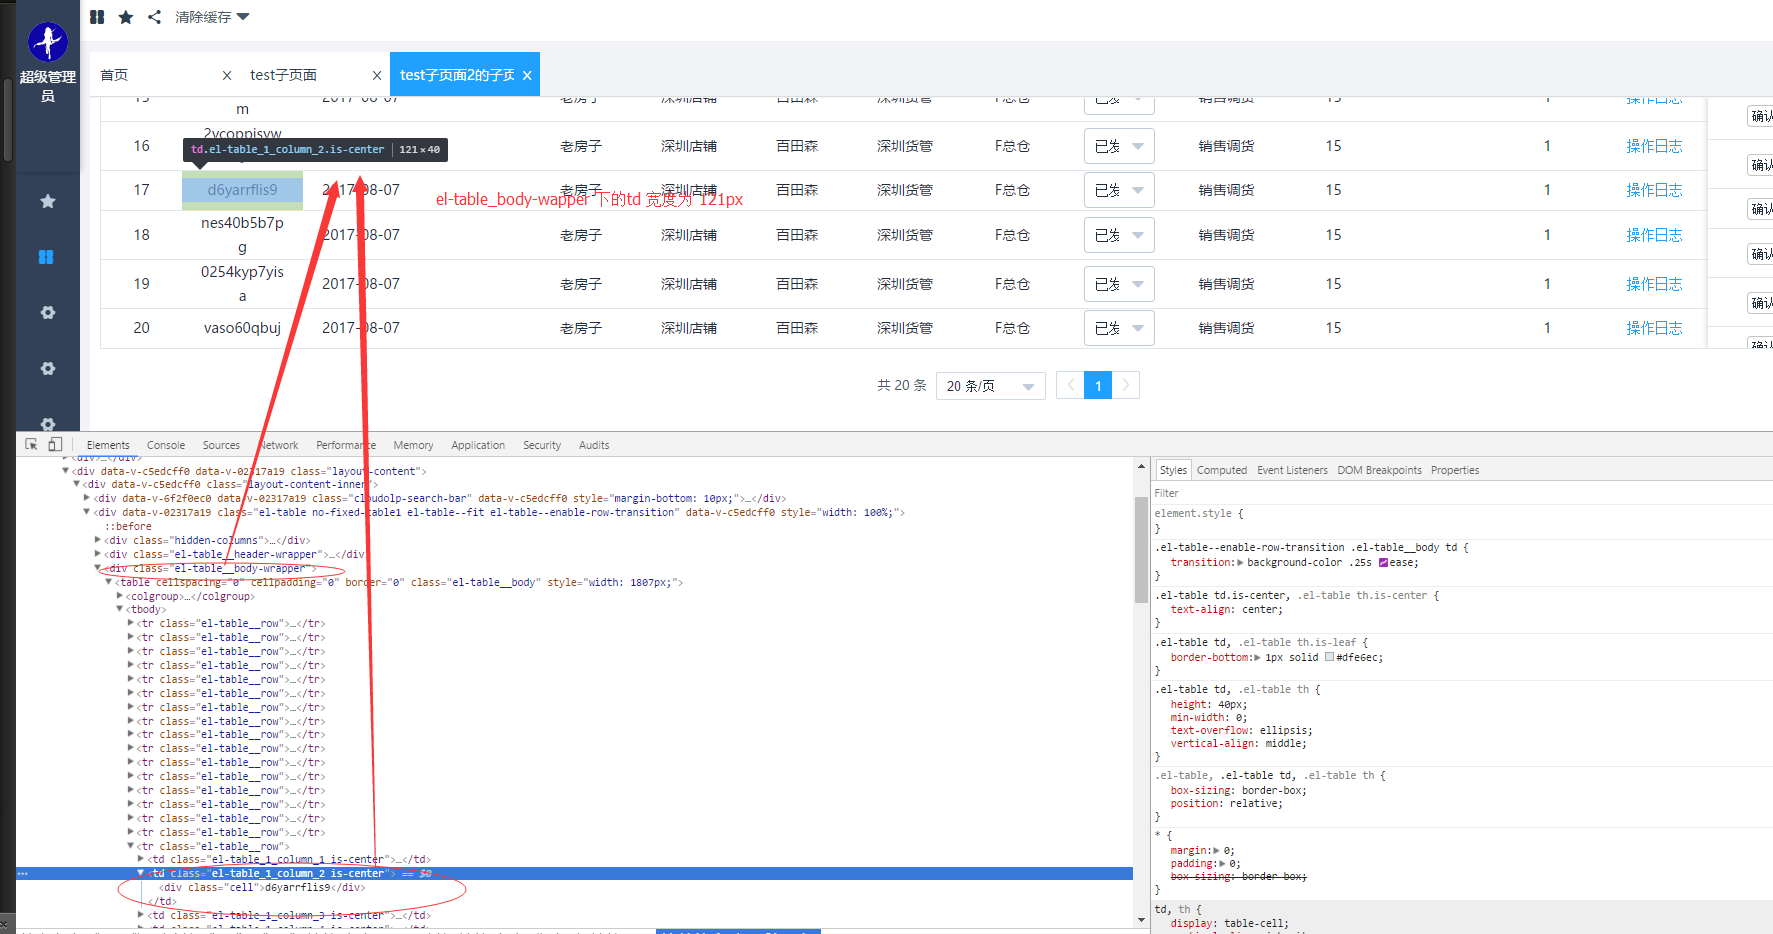
Task: Click the share icon next to the star
Action: [x=155, y=16]
